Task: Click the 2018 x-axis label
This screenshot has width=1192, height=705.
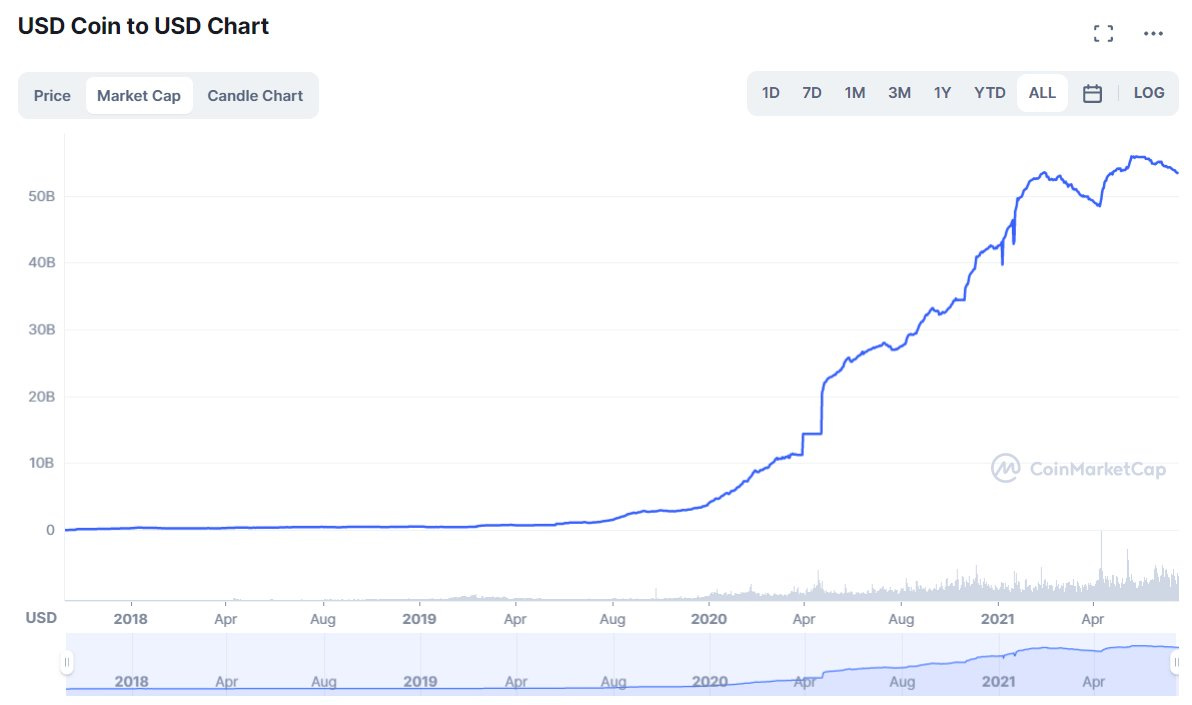Action: pyautogui.click(x=131, y=619)
